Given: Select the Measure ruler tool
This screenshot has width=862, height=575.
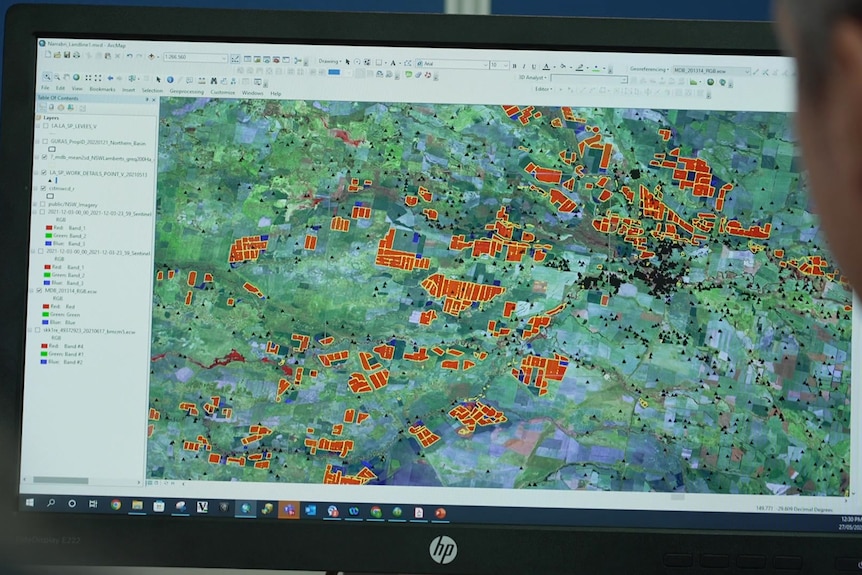Looking at the screenshot, I should [x=202, y=81].
